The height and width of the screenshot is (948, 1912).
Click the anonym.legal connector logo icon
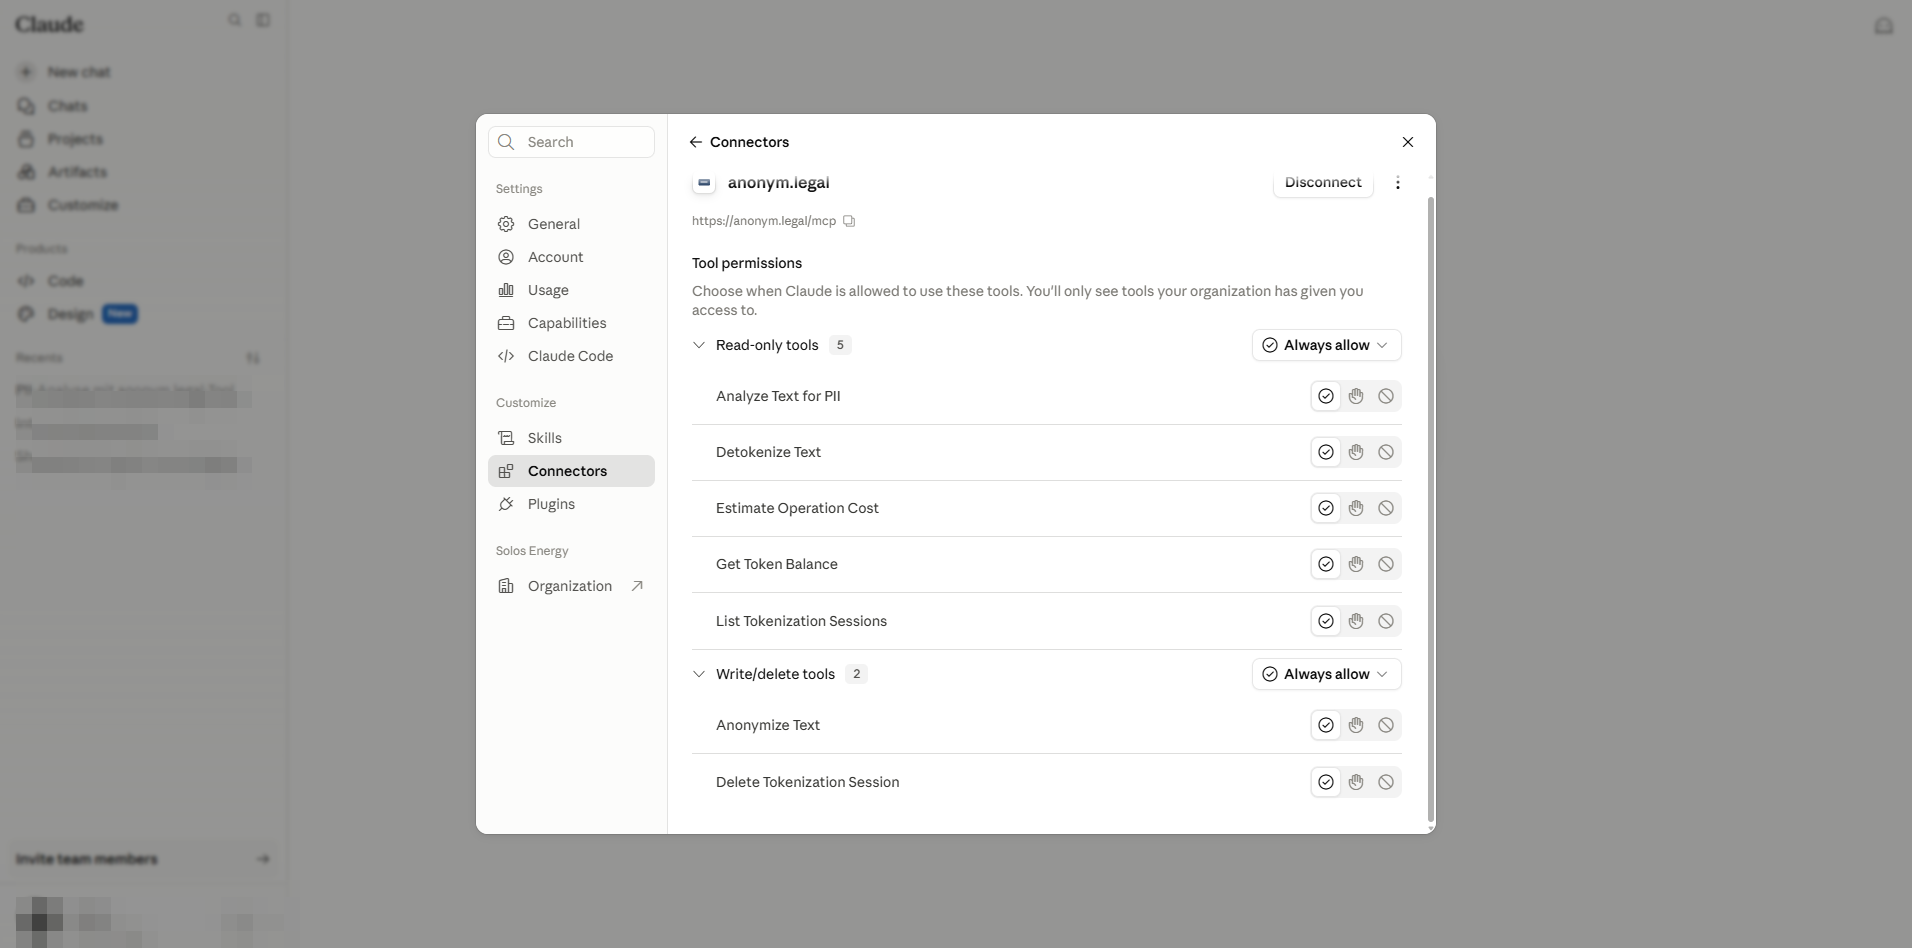click(704, 183)
